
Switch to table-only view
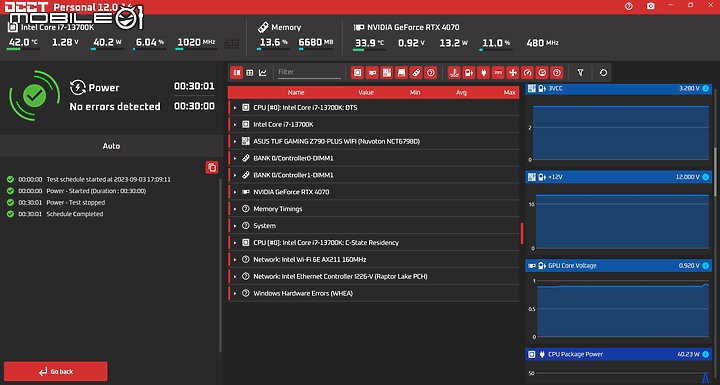[x=250, y=73]
